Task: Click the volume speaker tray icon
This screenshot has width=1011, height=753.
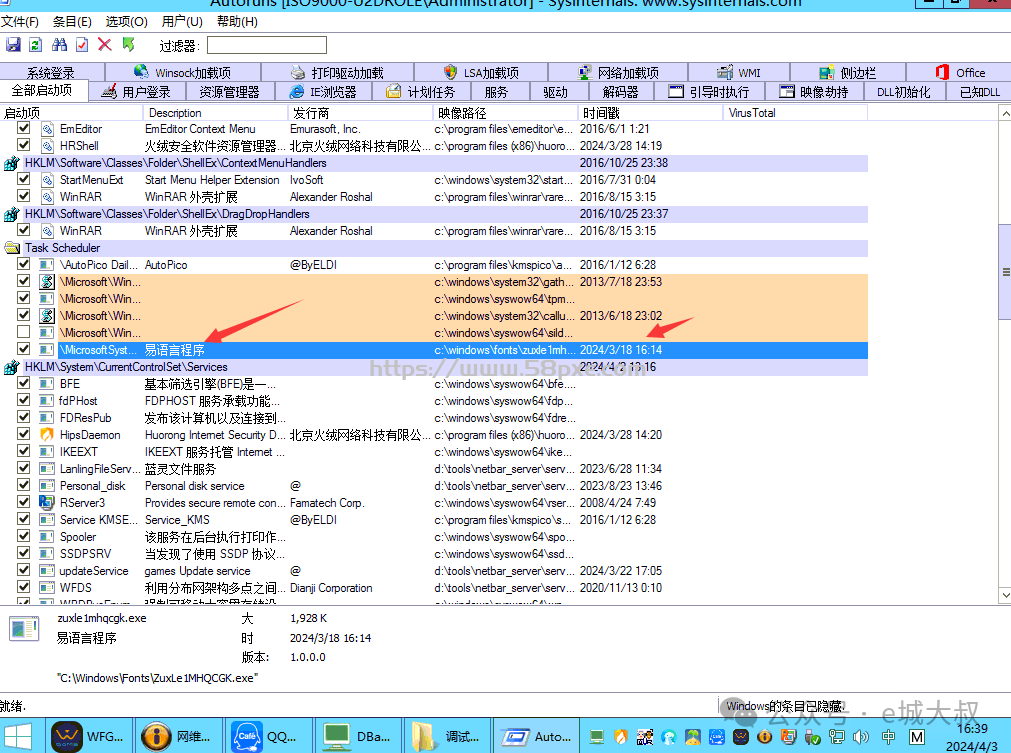Action: point(860,736)
